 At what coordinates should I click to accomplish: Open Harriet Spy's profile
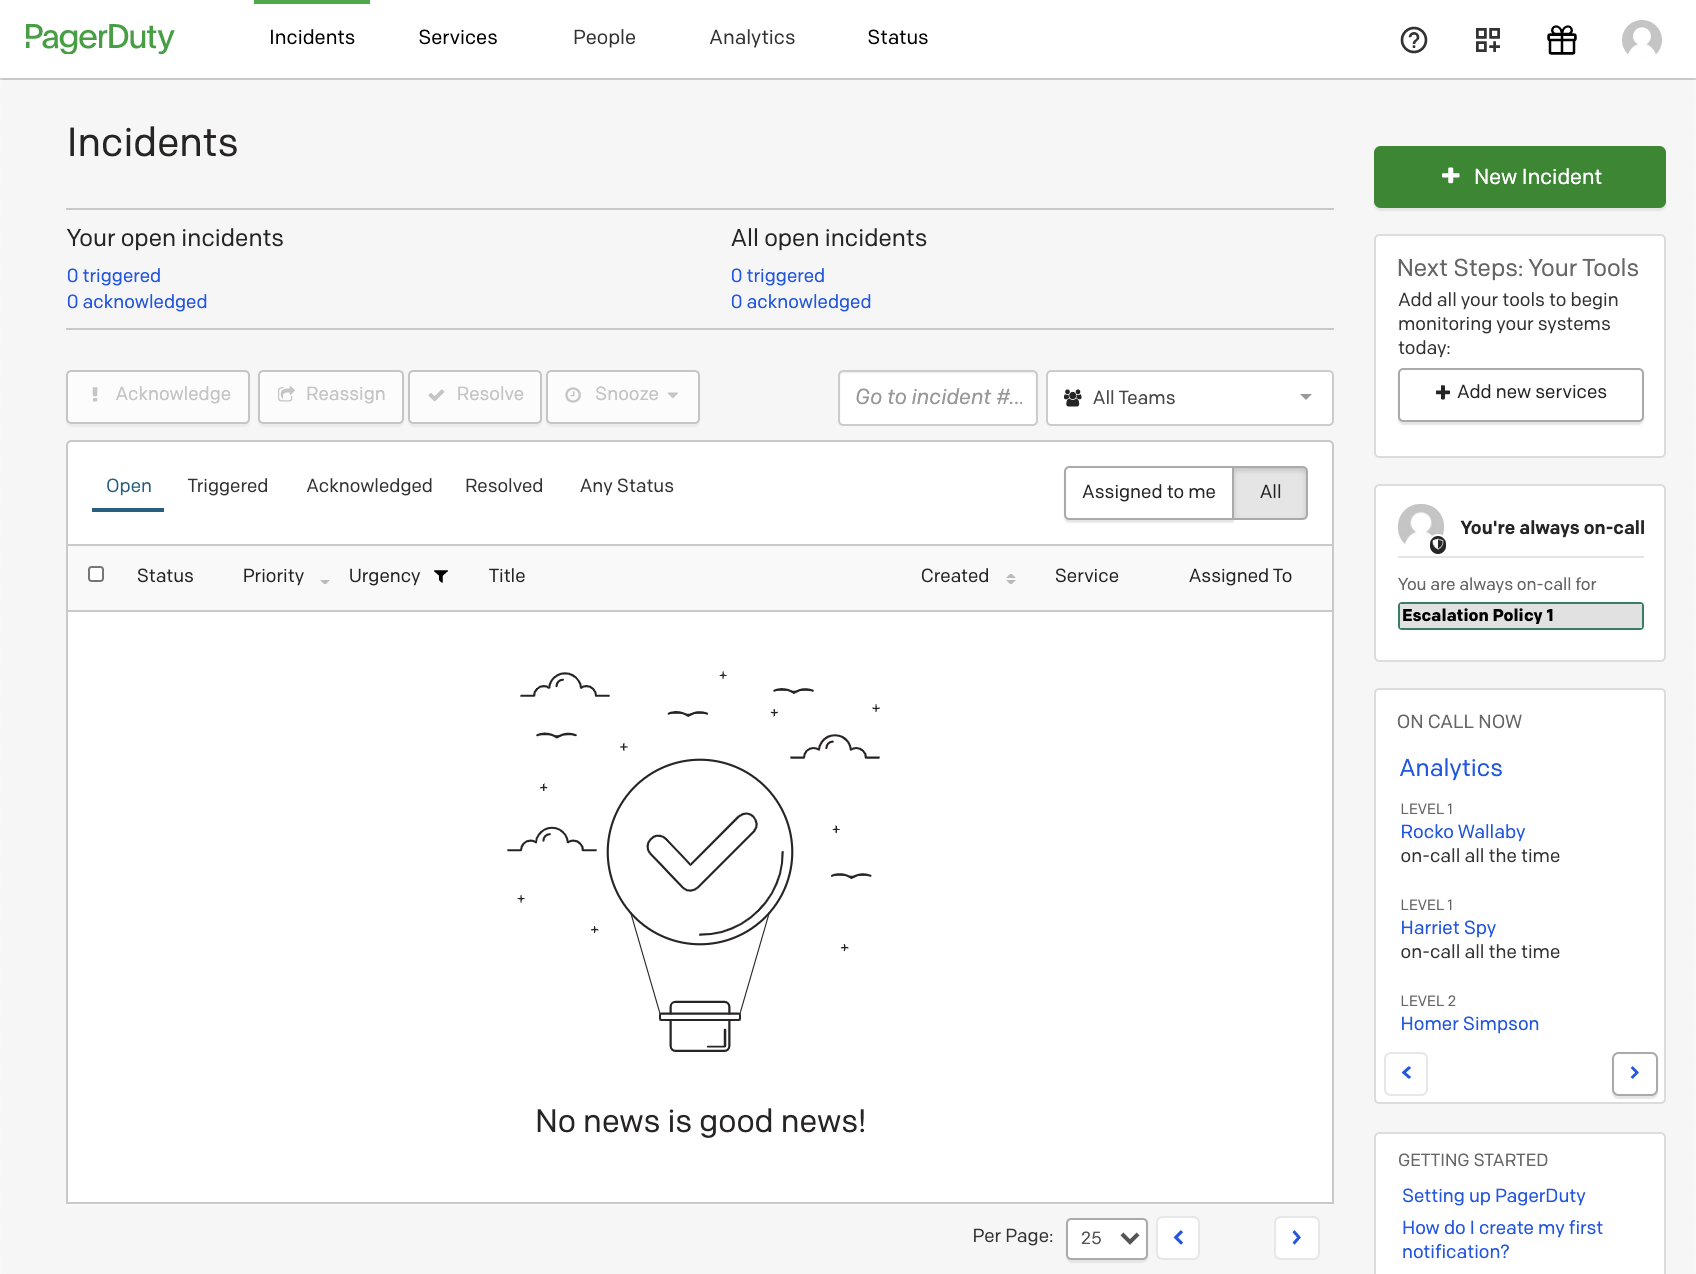(x=1448, y=928)
